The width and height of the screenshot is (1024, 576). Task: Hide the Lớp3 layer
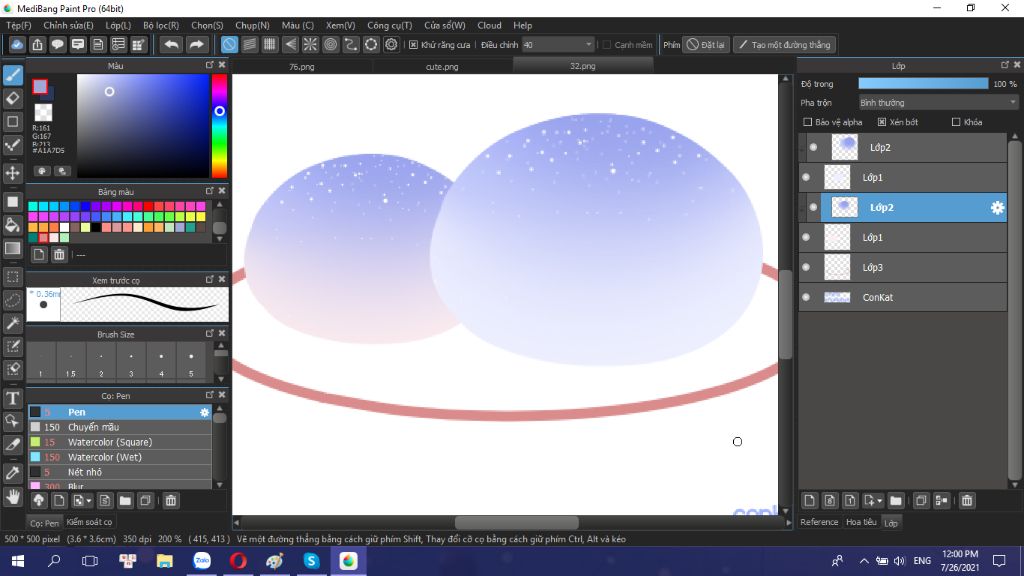[x=806, y=267]
